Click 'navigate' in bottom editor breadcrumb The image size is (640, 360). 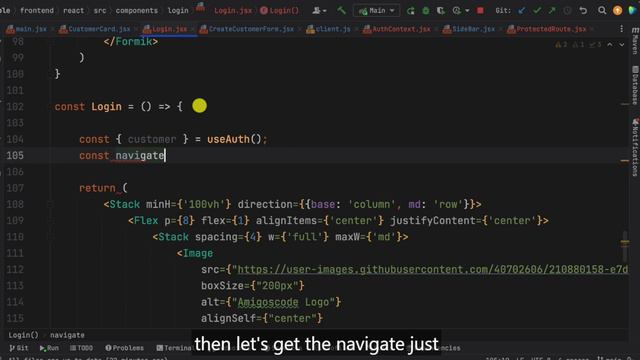click(x=67, y=335)
